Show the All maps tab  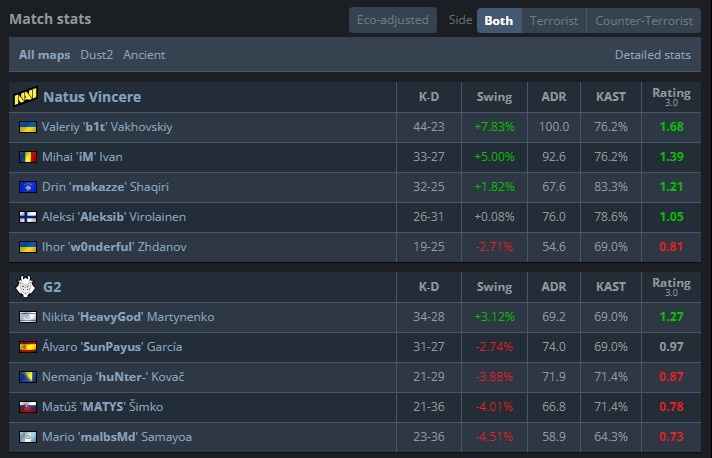[x=44, y=55]
